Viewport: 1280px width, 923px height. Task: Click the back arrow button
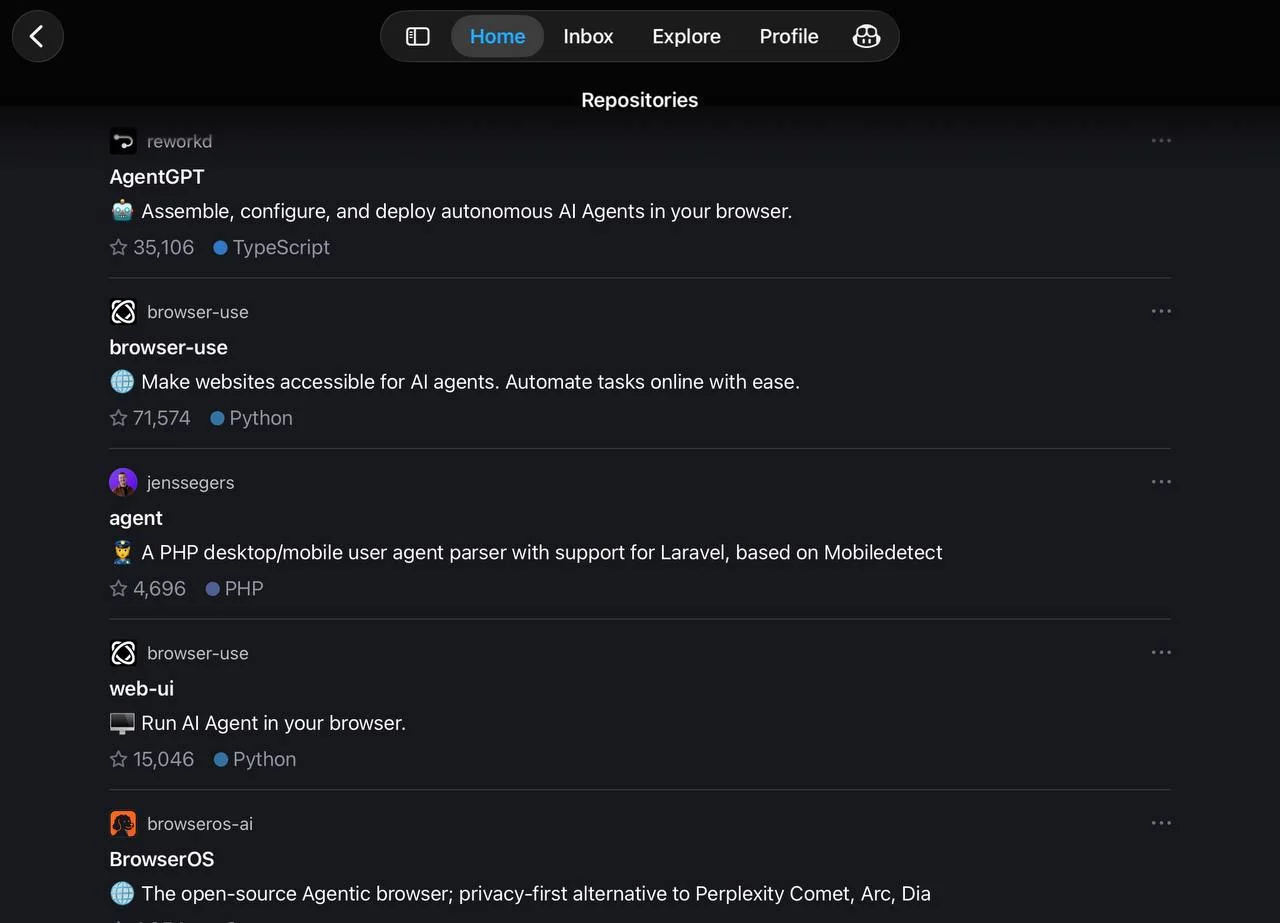click(x=37, y=36)
